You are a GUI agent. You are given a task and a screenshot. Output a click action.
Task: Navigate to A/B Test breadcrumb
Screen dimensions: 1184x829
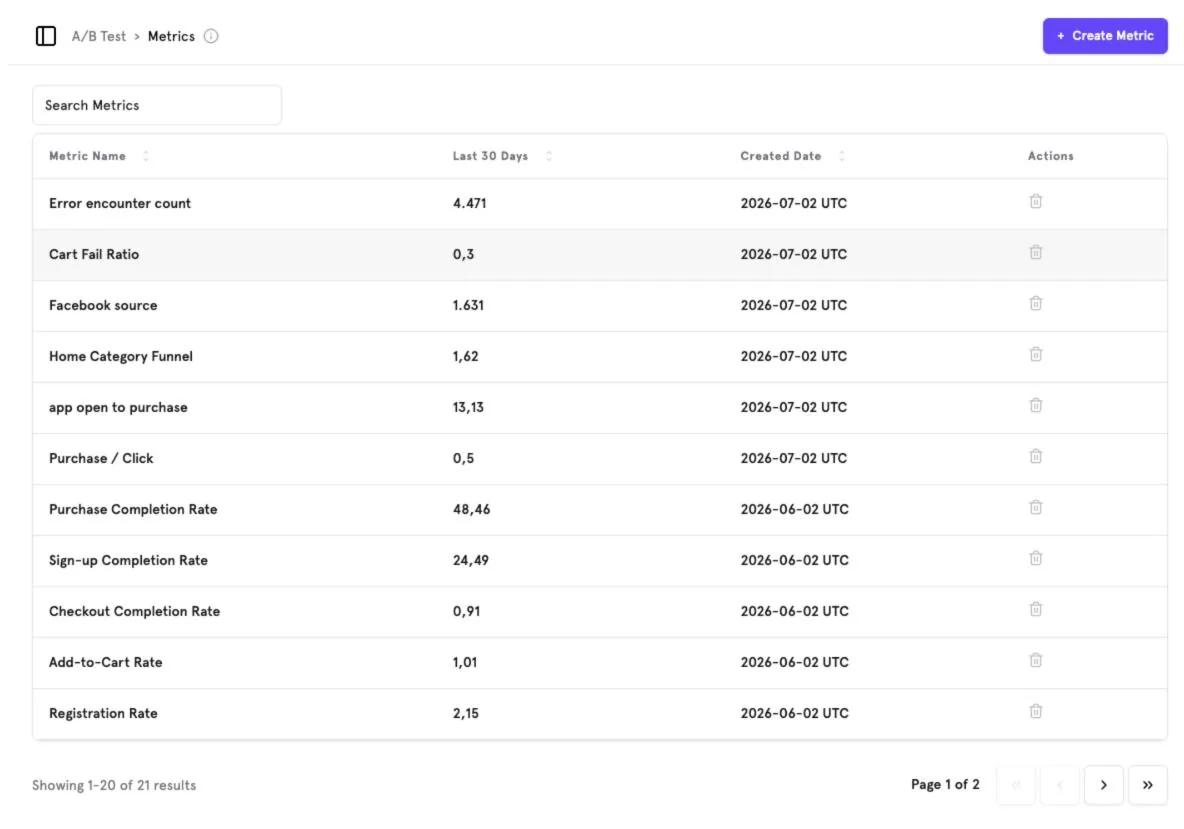(99, 36)
